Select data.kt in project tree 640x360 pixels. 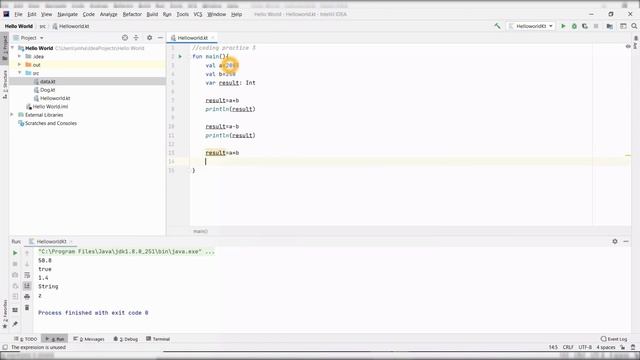click(47, 82)
